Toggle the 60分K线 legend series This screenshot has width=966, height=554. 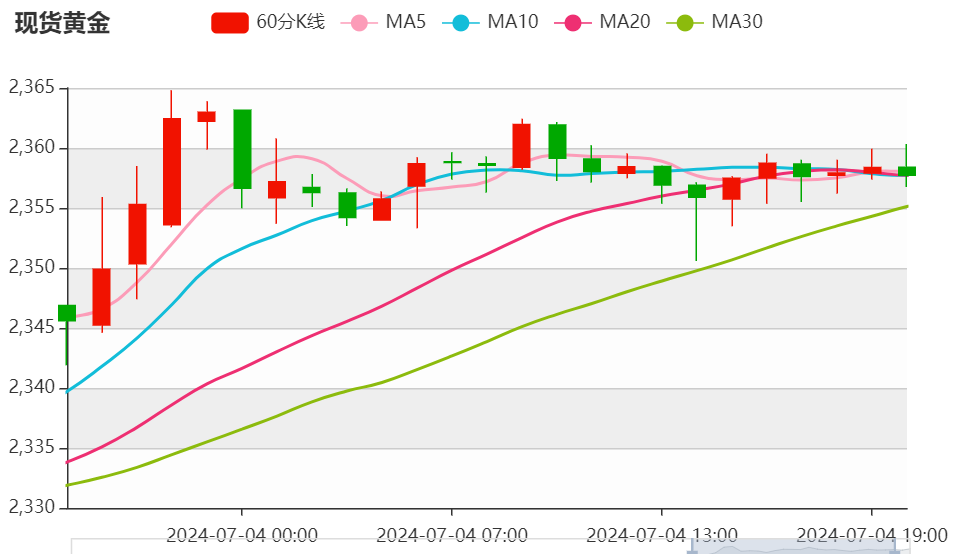pyautogui.click(x=268, y=23)
